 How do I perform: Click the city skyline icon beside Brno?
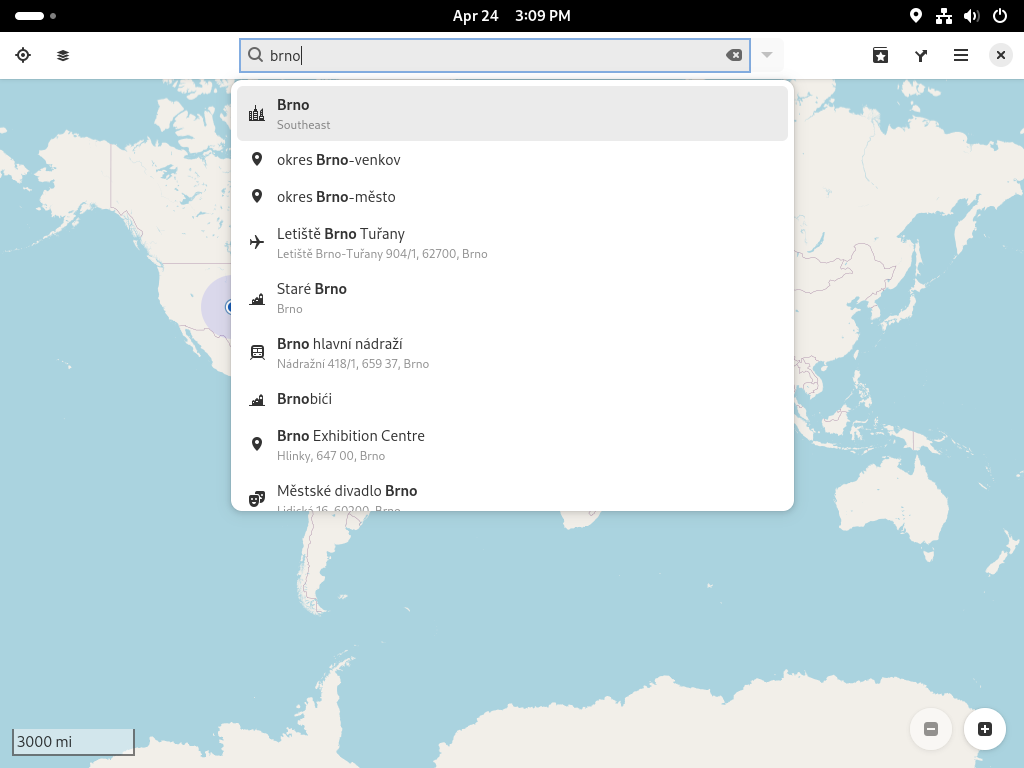coord(257,114)
